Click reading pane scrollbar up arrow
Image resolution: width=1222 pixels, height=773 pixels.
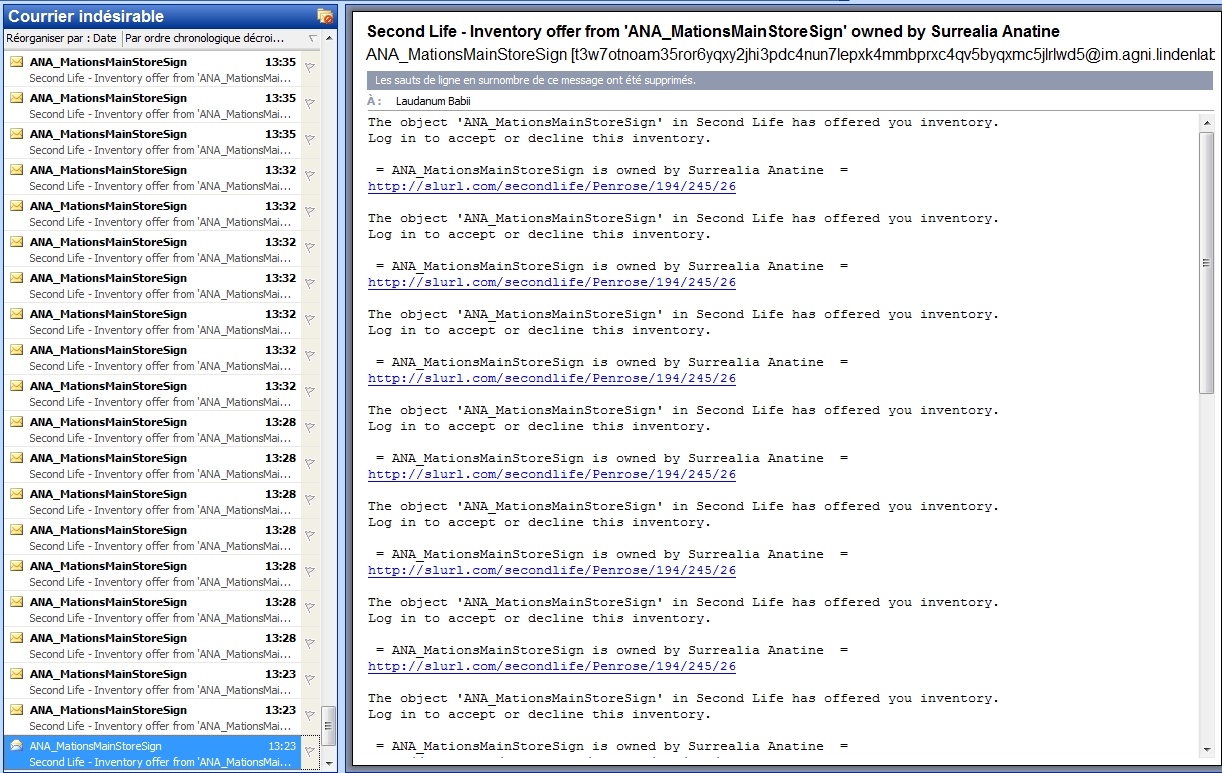pyautogui.click(x=1206, y=122)
